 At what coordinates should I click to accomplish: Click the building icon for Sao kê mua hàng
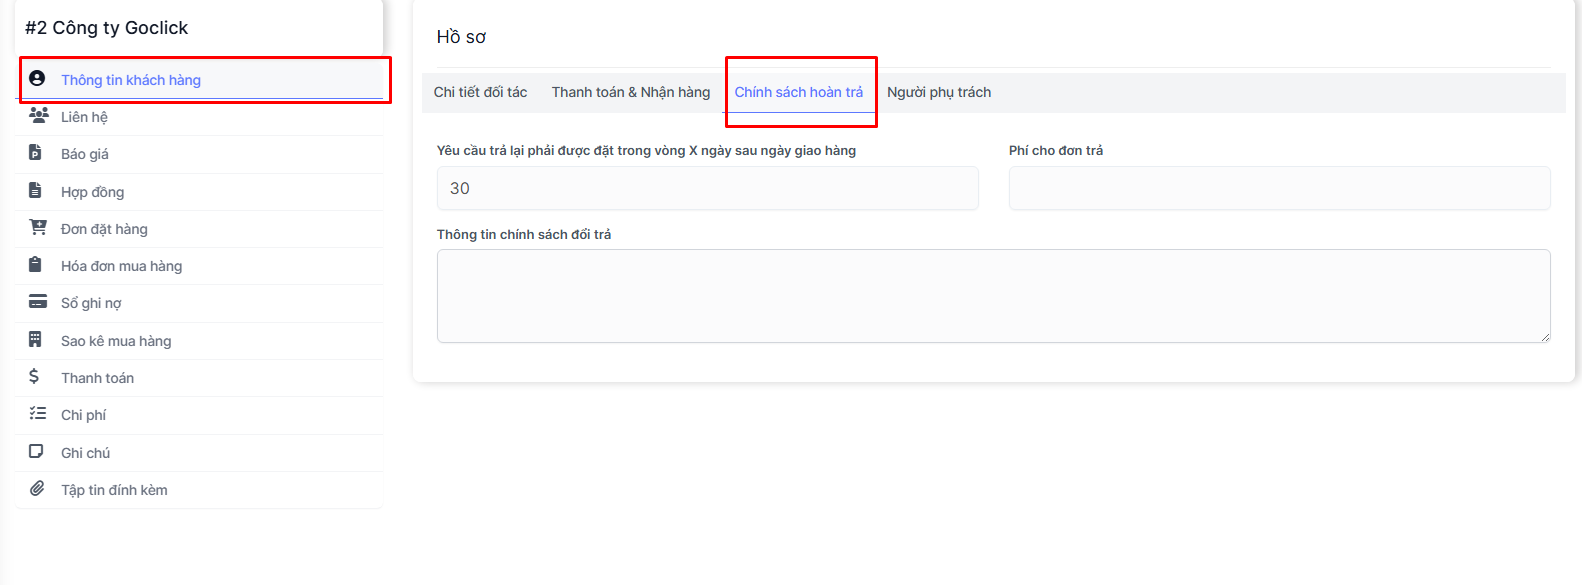click(x=35, y=340)
